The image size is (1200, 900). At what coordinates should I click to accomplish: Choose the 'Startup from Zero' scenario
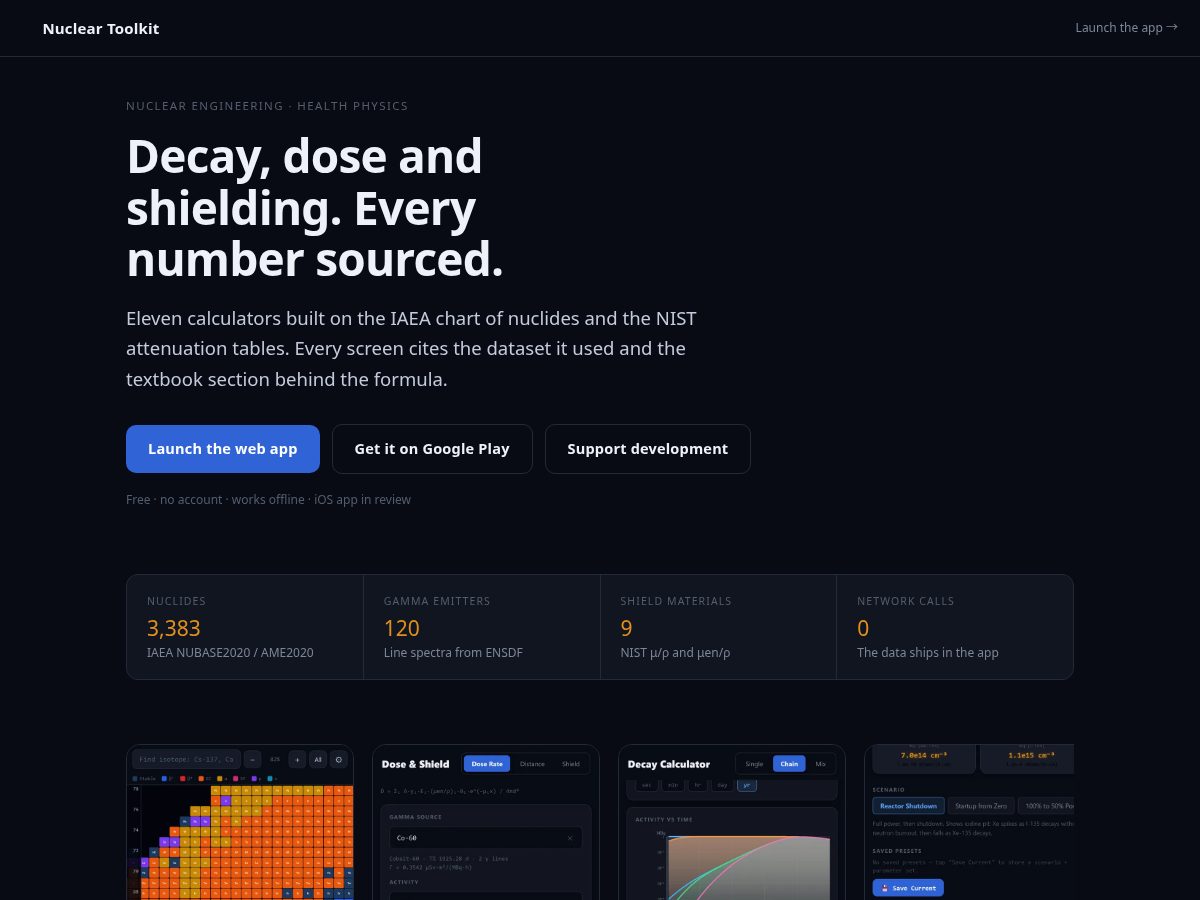981,806
